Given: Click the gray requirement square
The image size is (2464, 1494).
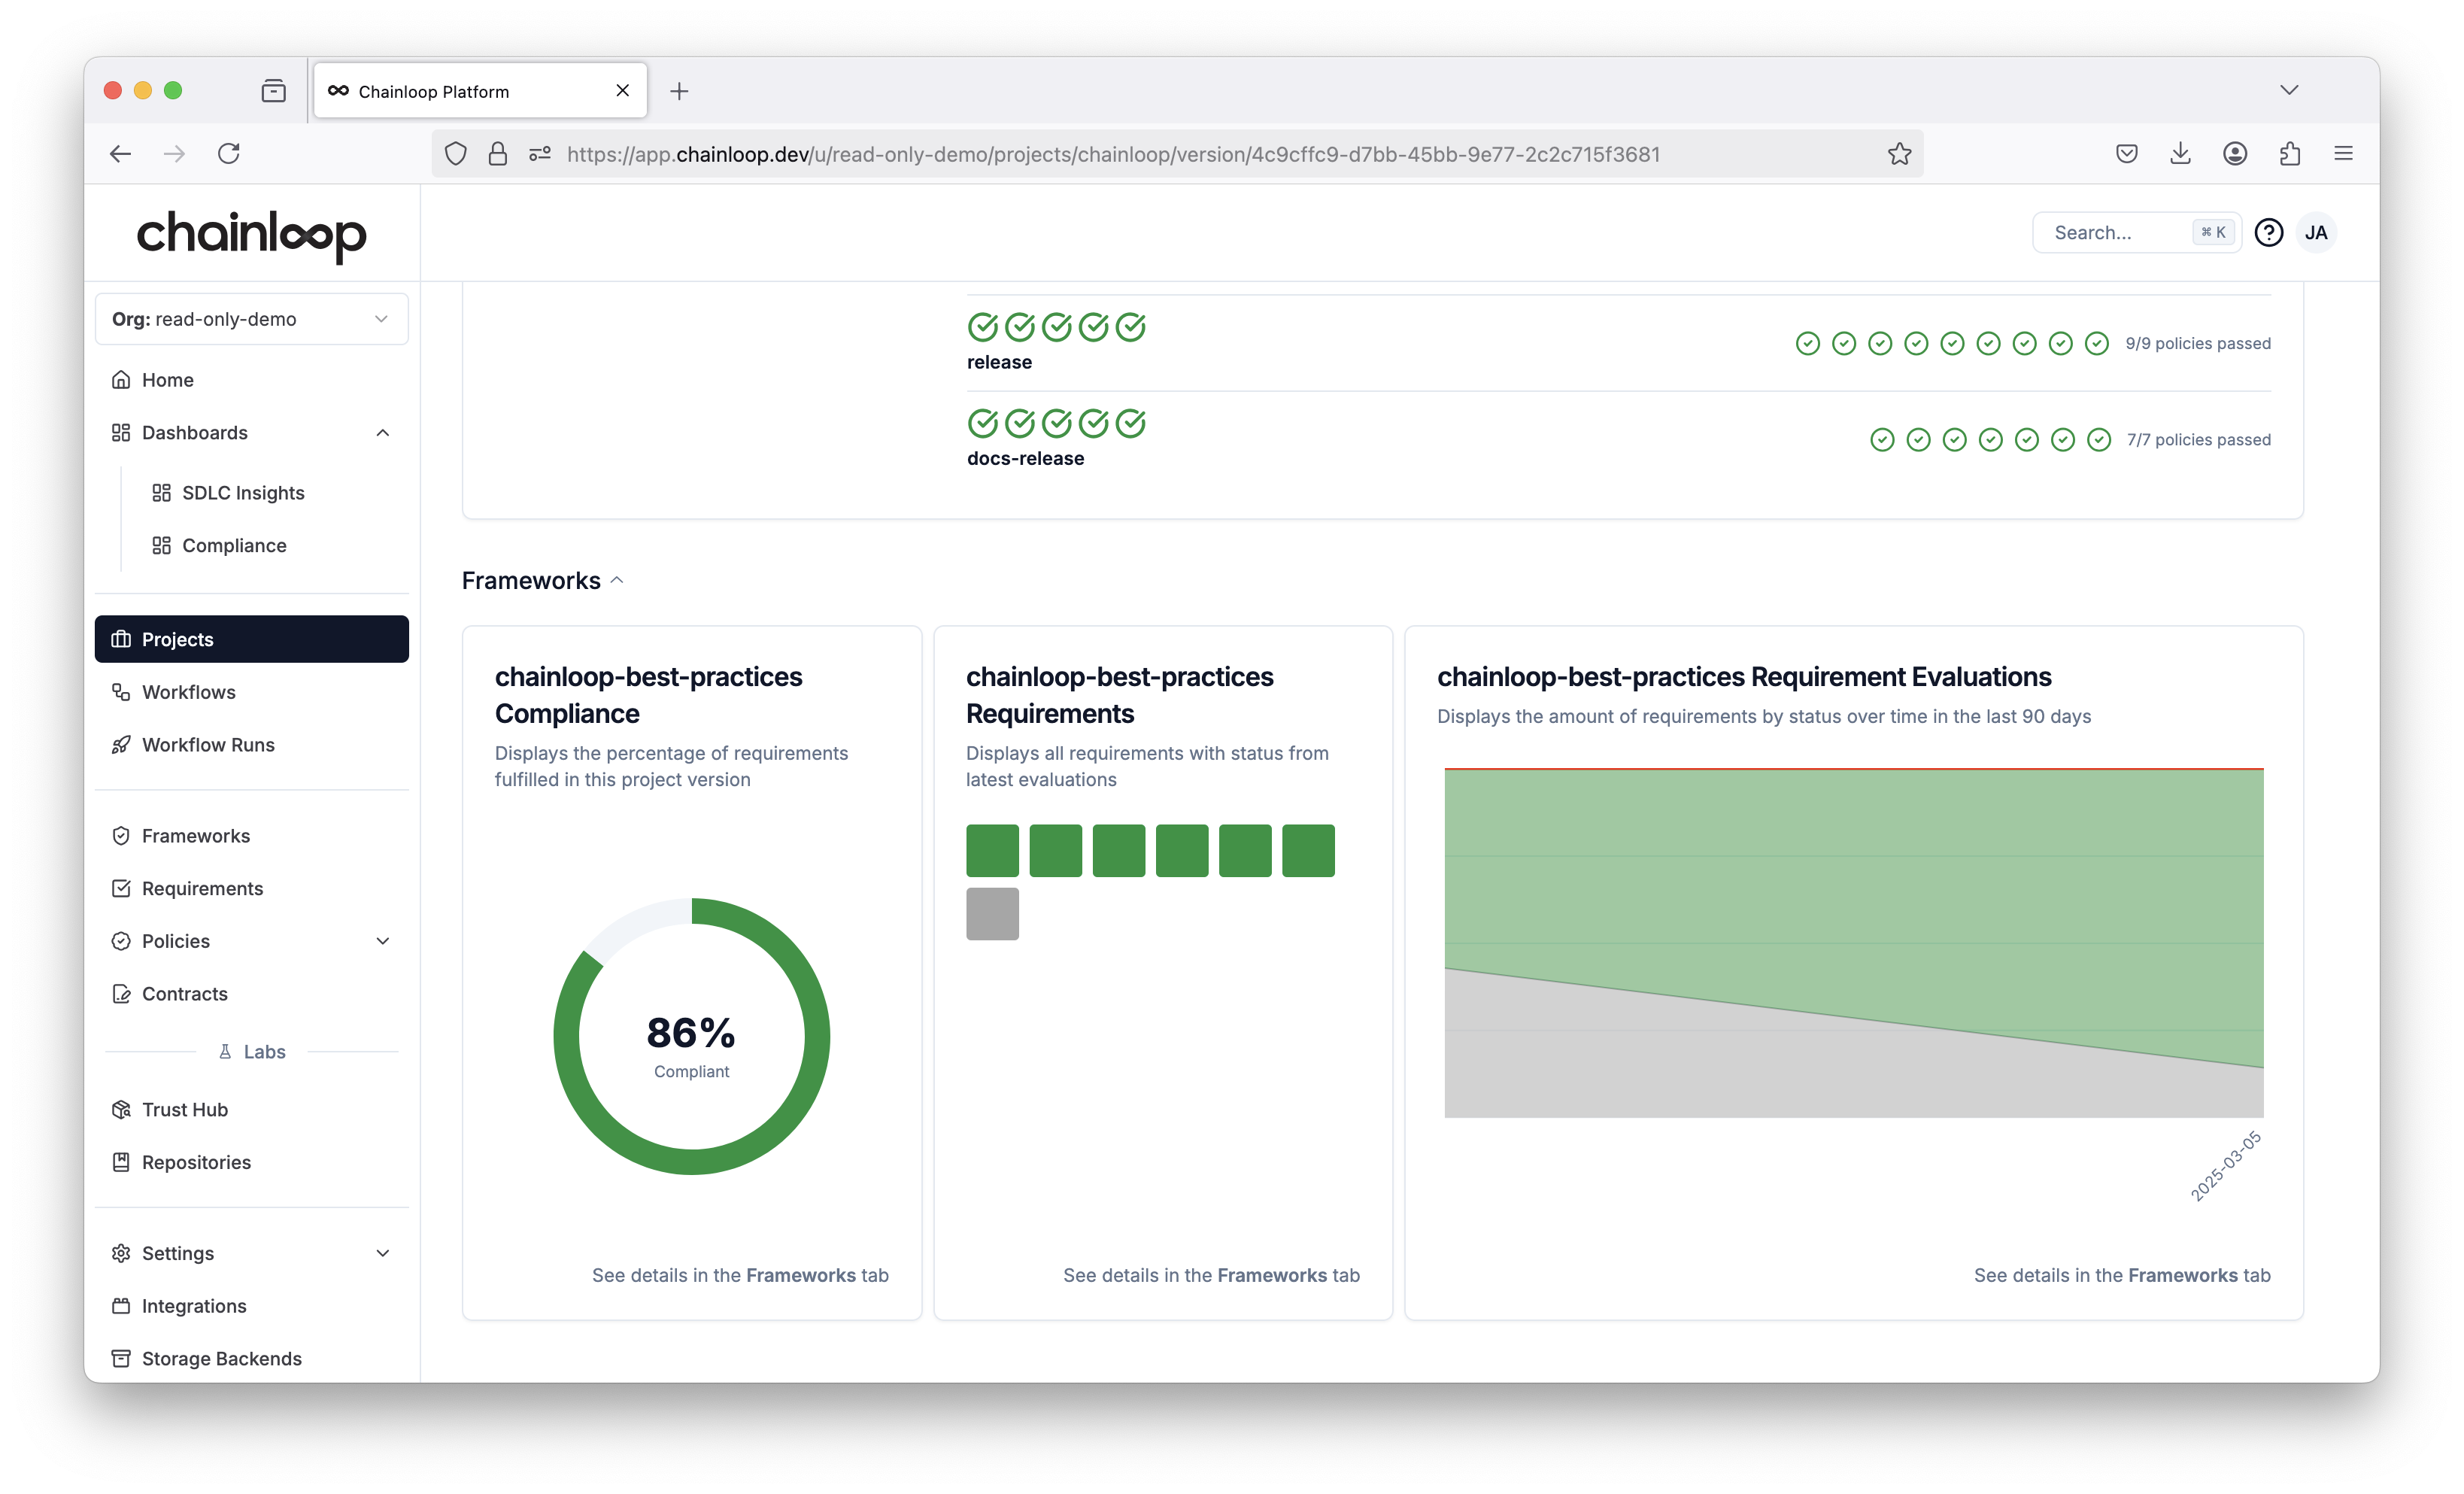Looking at the screenshot, I should pos(992,914).
